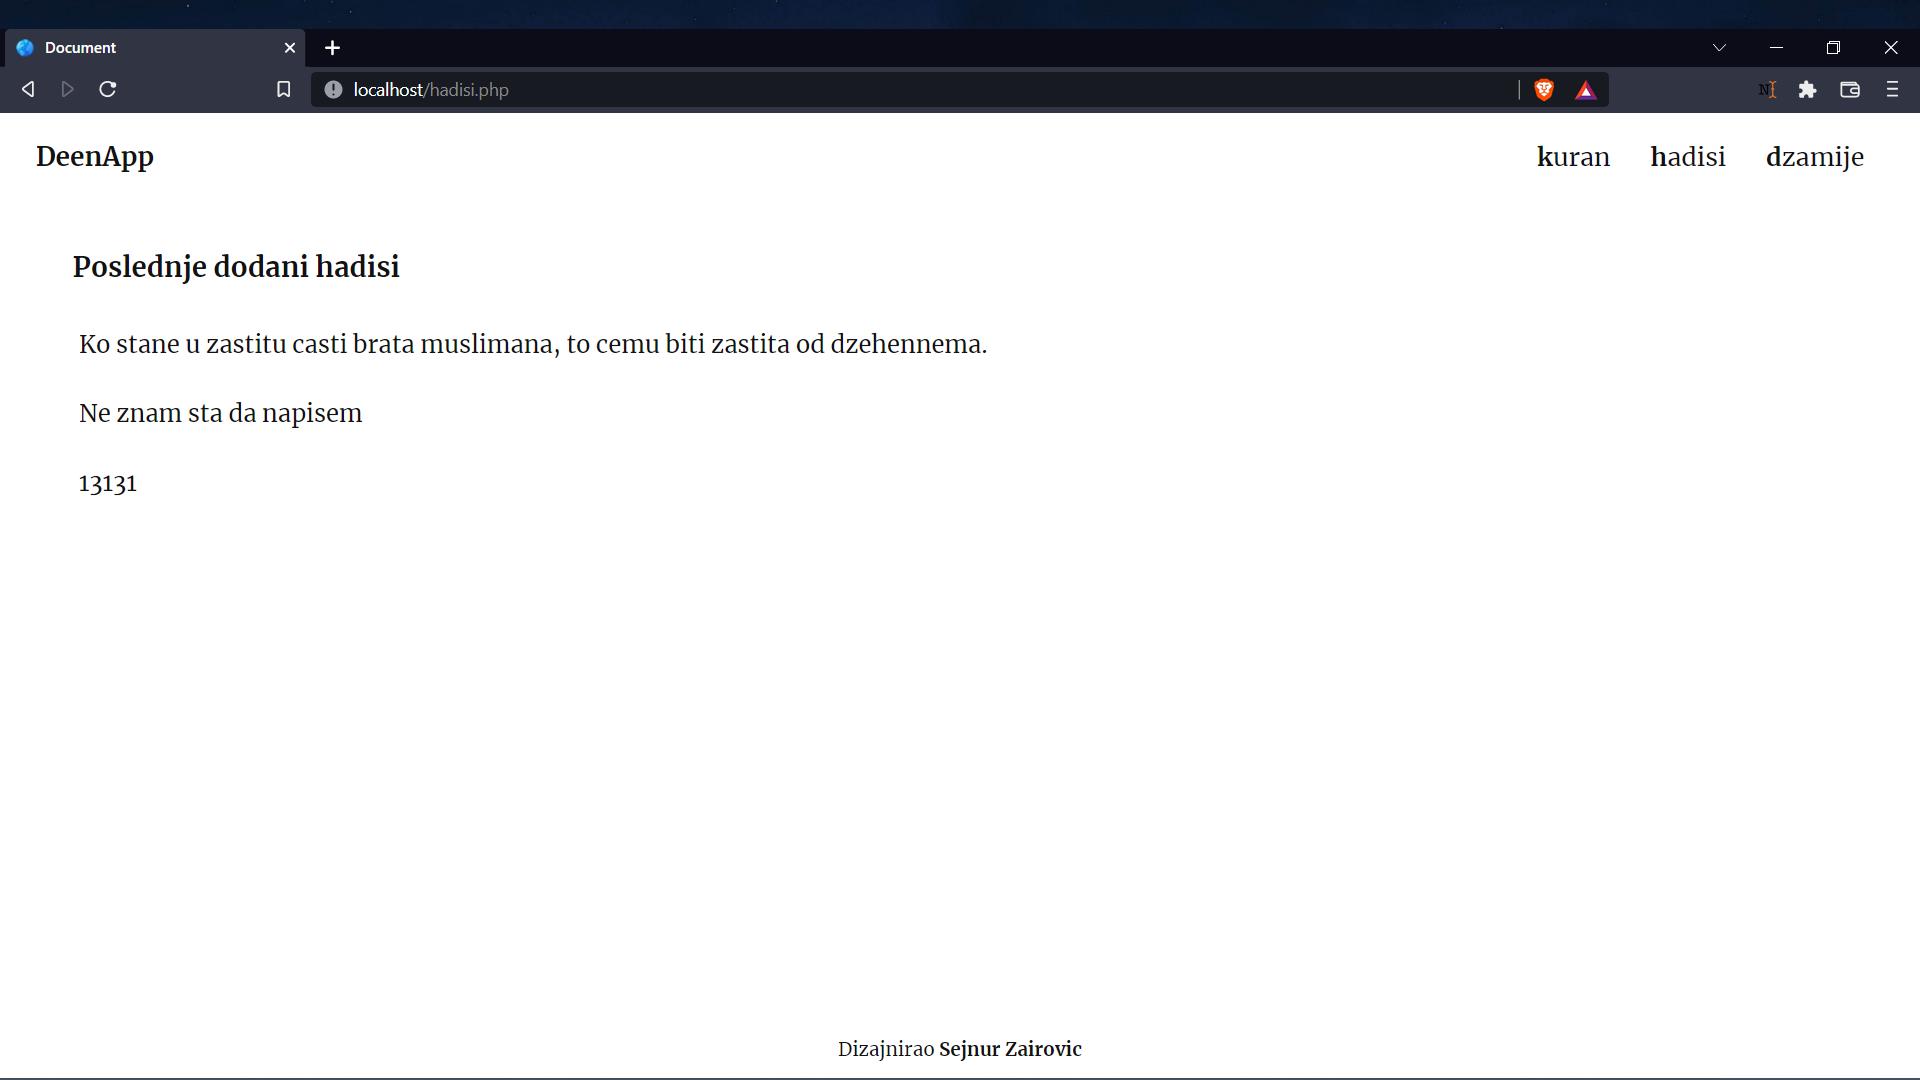Image resolution: width=1920 pixels, height=1080 pixels.
Task: Click the extension icon left of puzzle
Action: (x=1767, y=90)
